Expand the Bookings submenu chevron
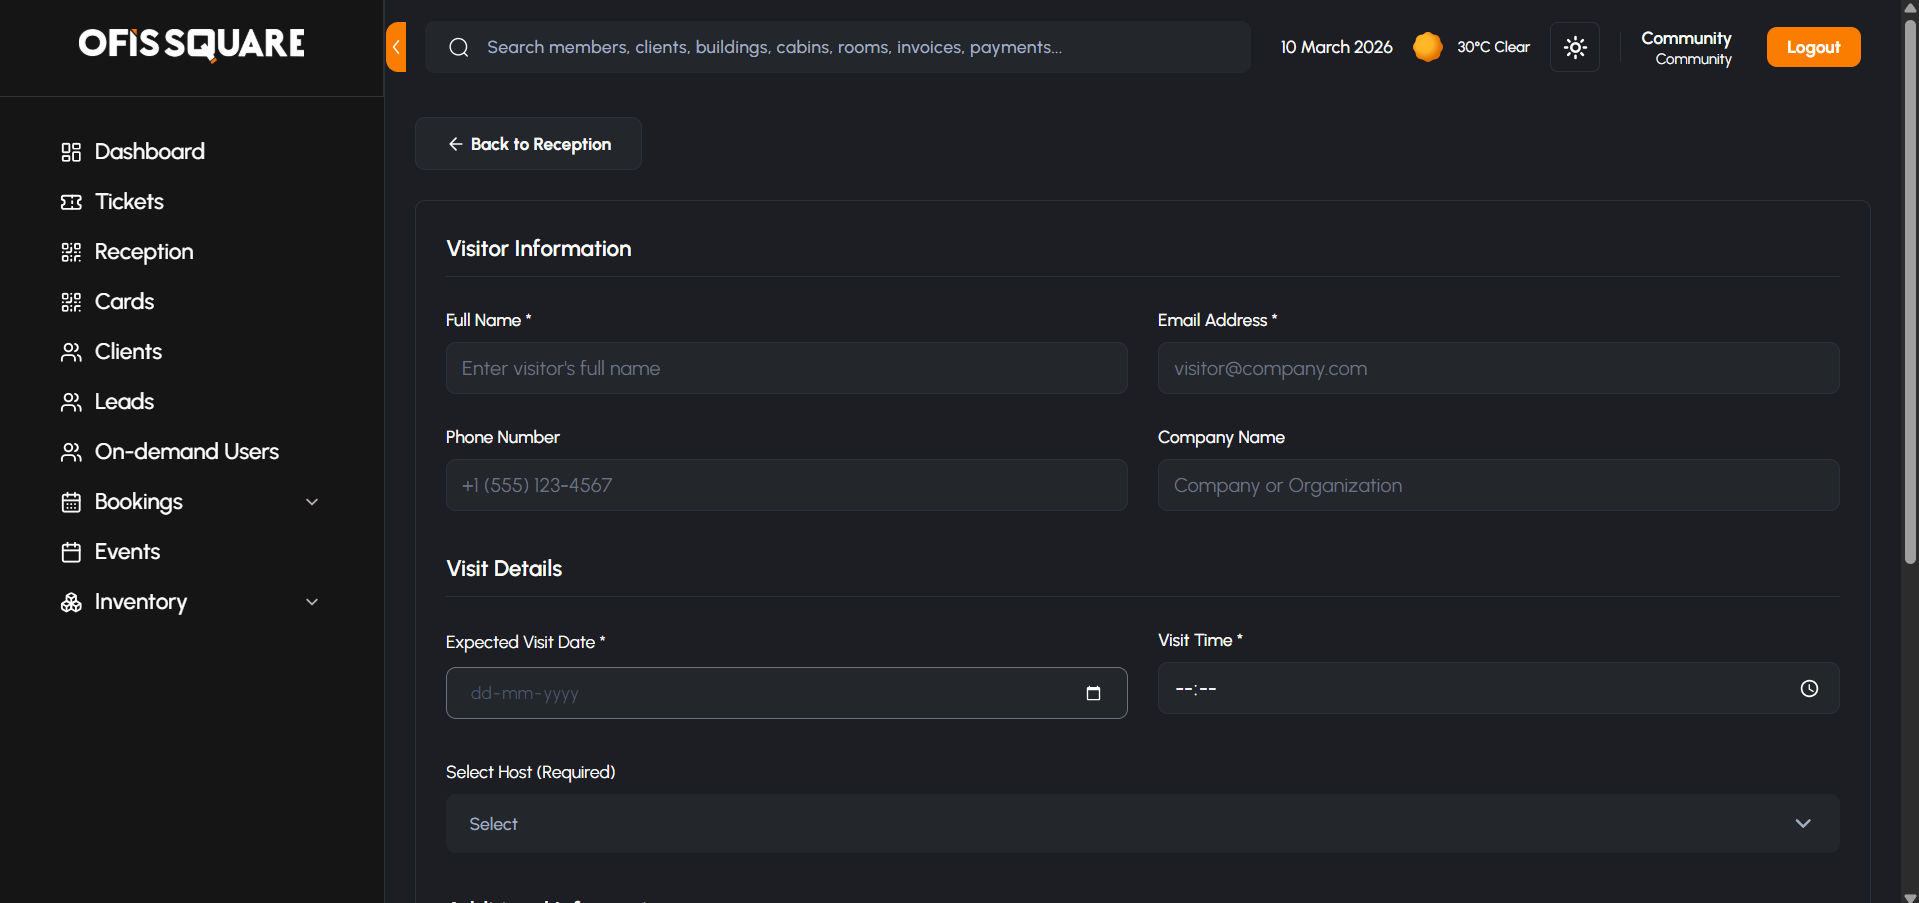This screenshot has width=1919, height=903. (x=312, y=502)
